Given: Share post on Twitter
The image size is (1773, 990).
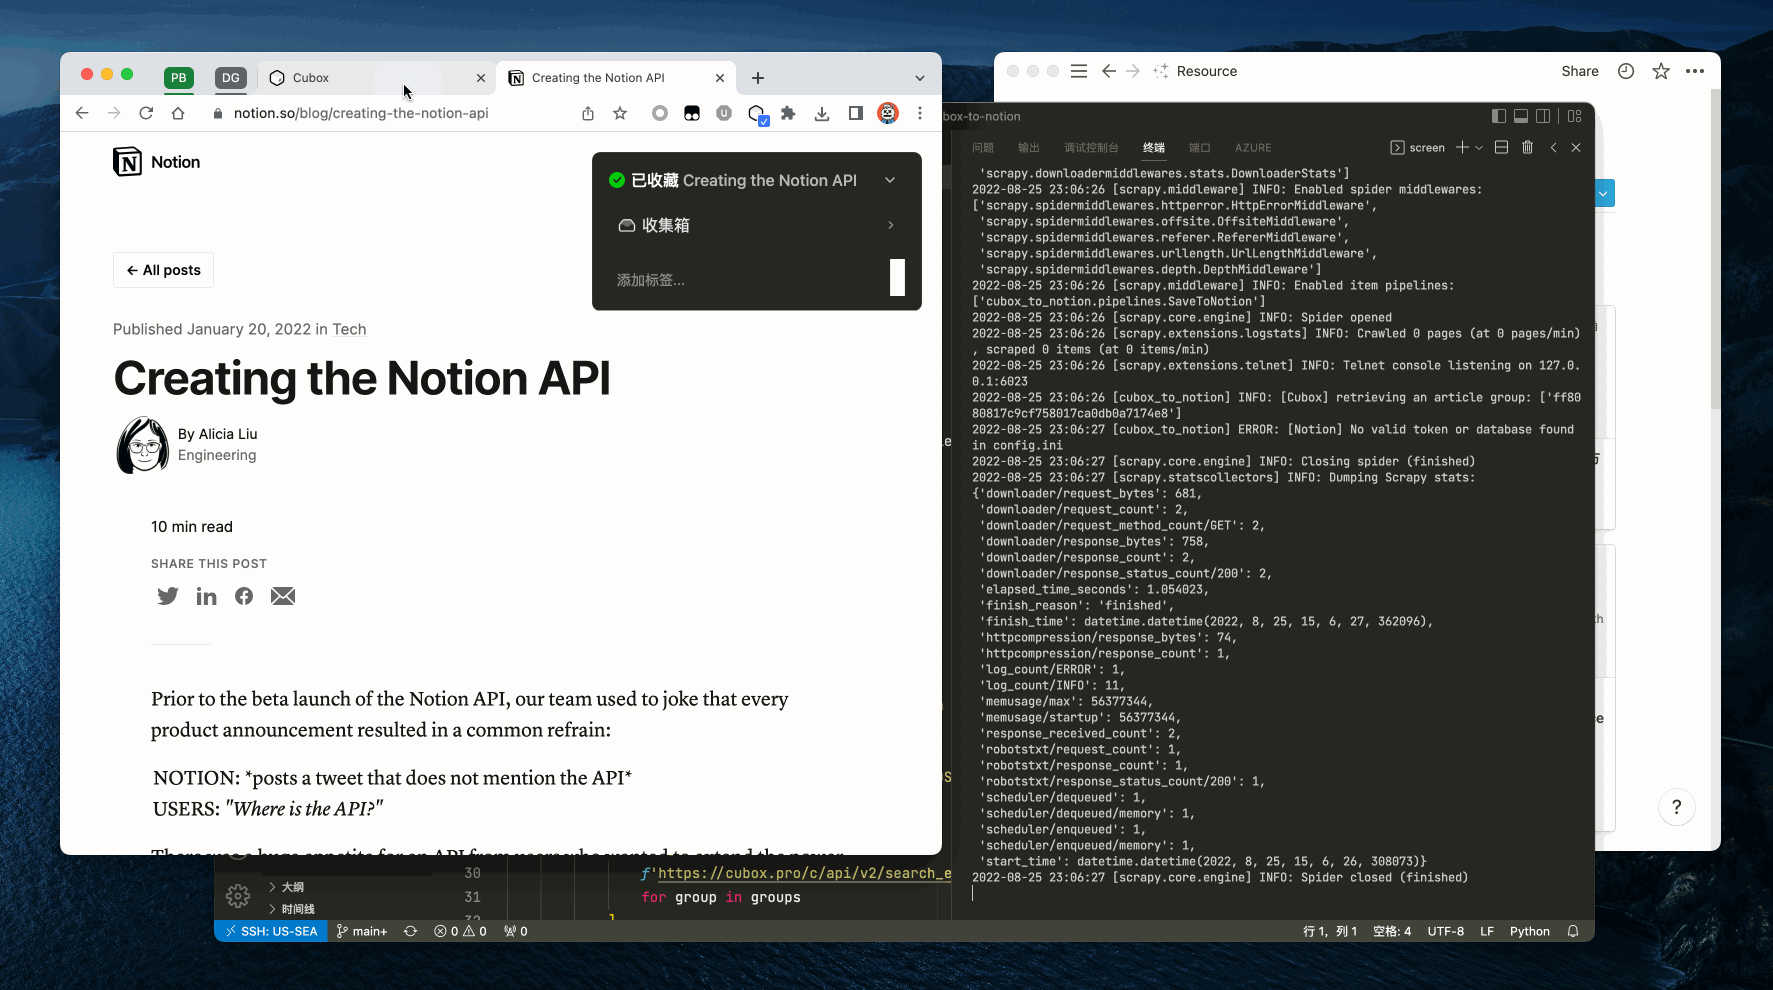Looking at the screenshot, I should pyautogui.click(x=167, y=596).
